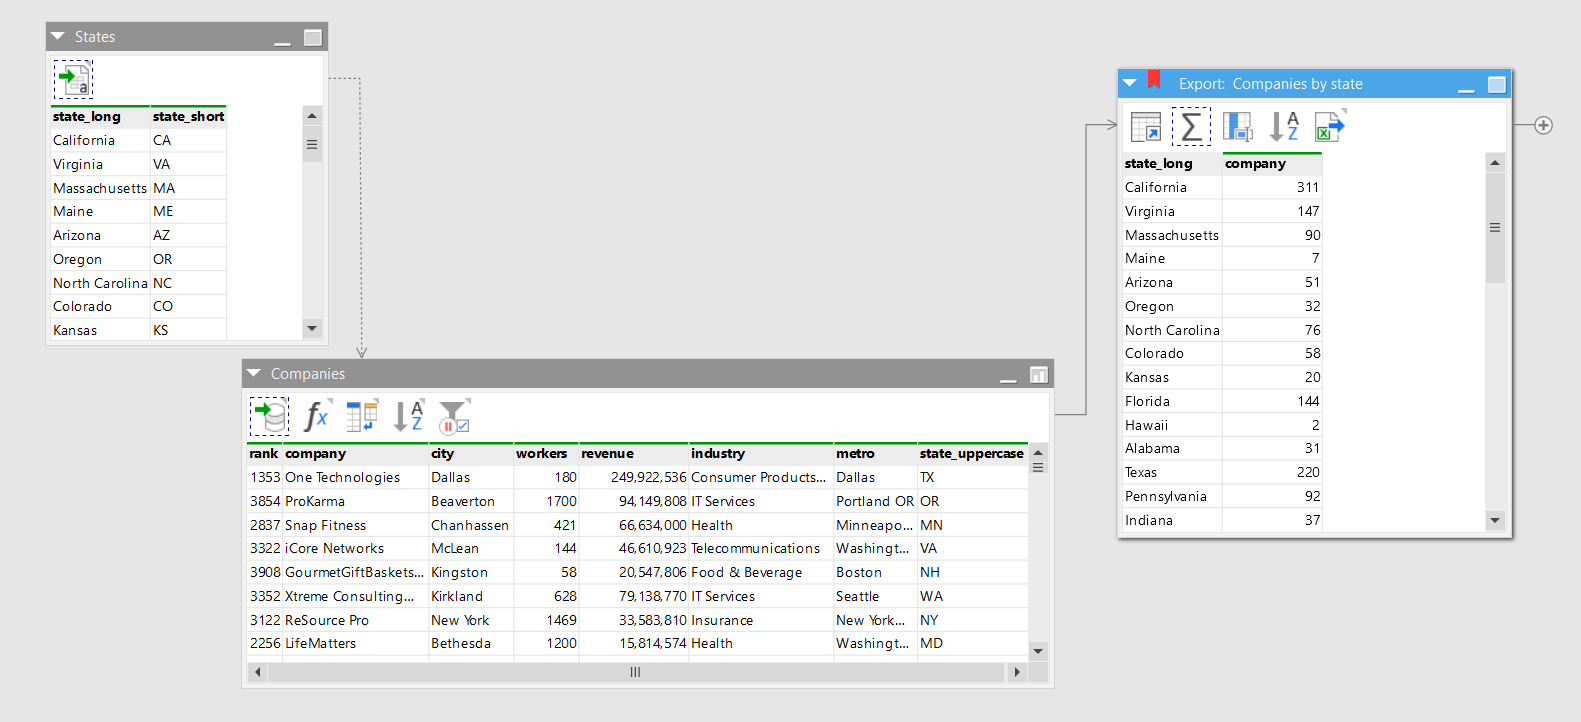Image resolution: width=1581 pixels, height=722 pixels.
Task: Click the Companies horizontal scrollbar right arrow
Action: pos(1017,672)
